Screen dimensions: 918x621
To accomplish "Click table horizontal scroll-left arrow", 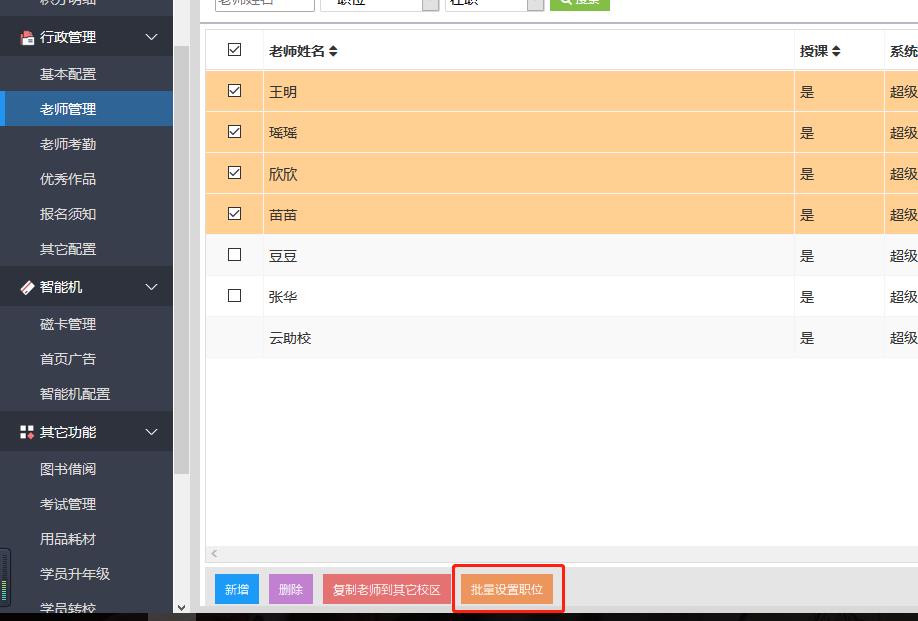I will (213, 553).
